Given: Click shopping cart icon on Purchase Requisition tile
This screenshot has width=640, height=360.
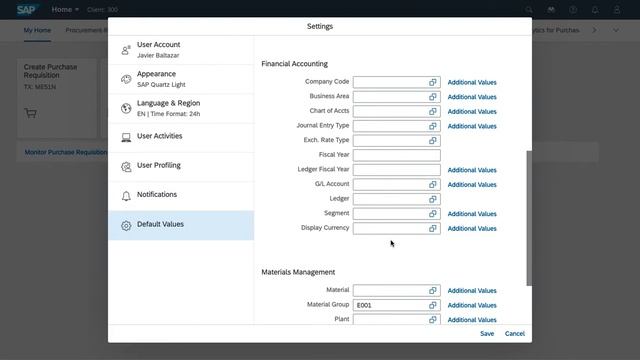Looking at the screenshot, I should click(31, 113).
